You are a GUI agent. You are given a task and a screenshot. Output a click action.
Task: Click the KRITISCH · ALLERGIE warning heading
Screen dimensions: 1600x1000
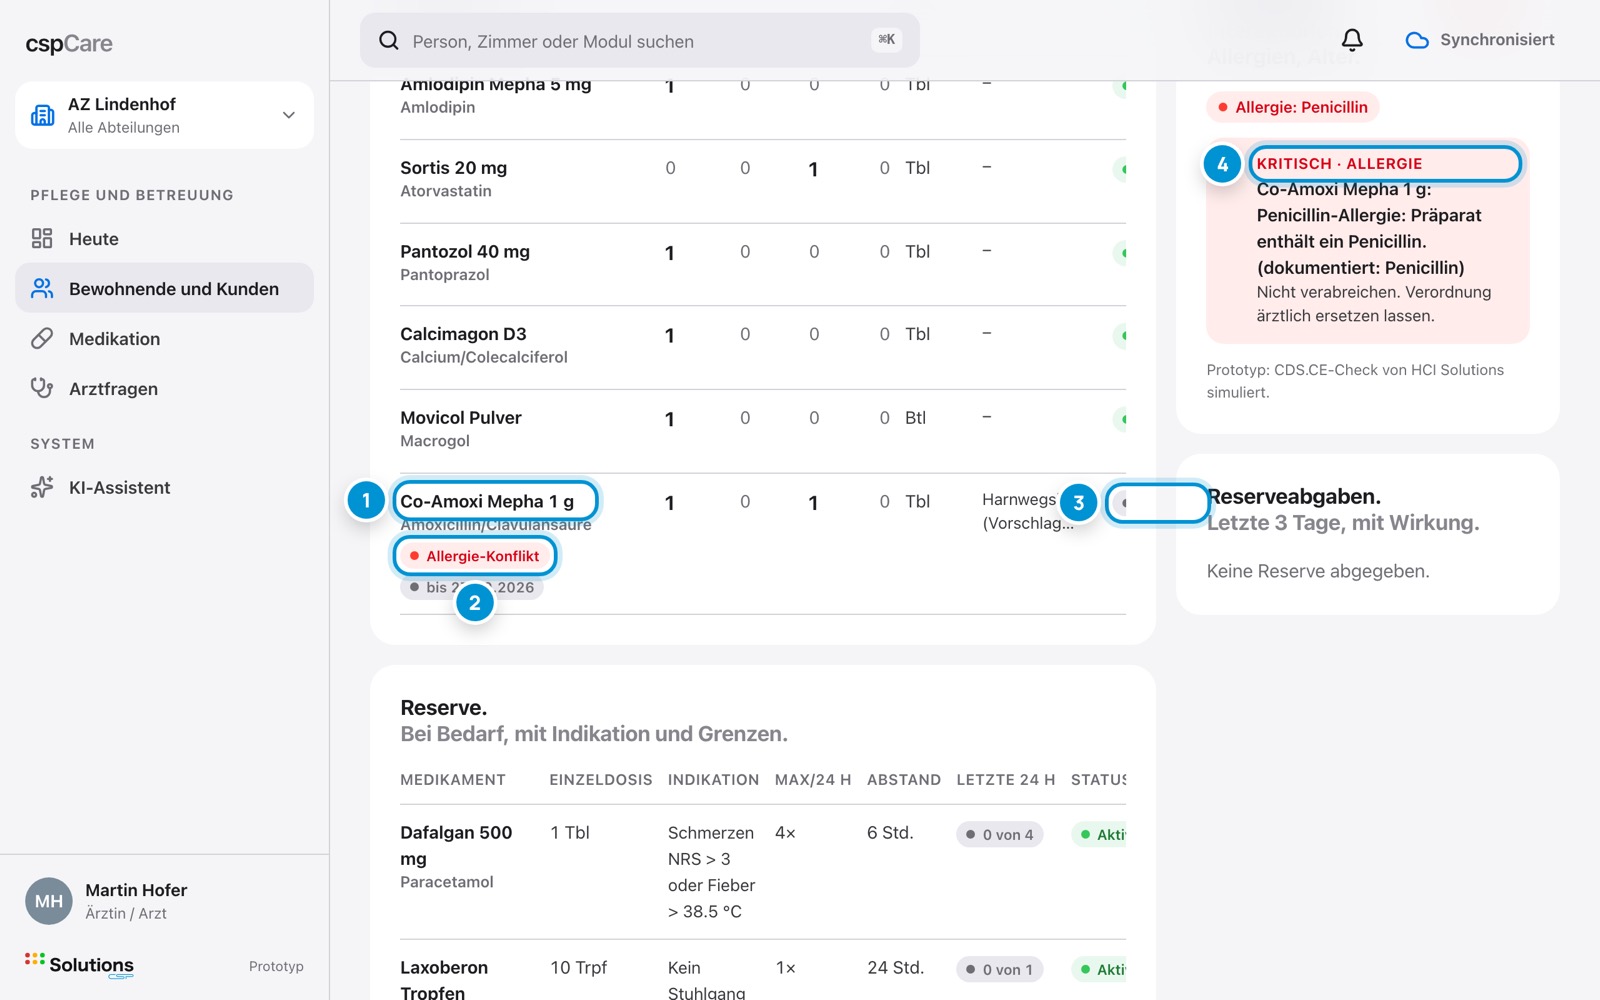[x=1339, y=164]
